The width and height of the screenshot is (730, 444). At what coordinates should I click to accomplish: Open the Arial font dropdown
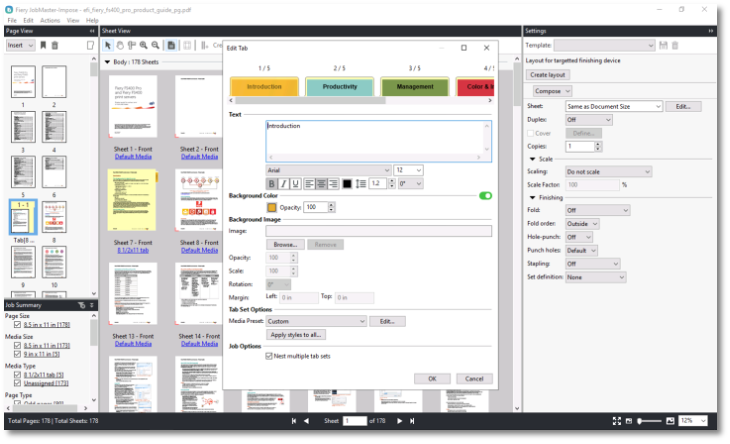coord(328,171)
